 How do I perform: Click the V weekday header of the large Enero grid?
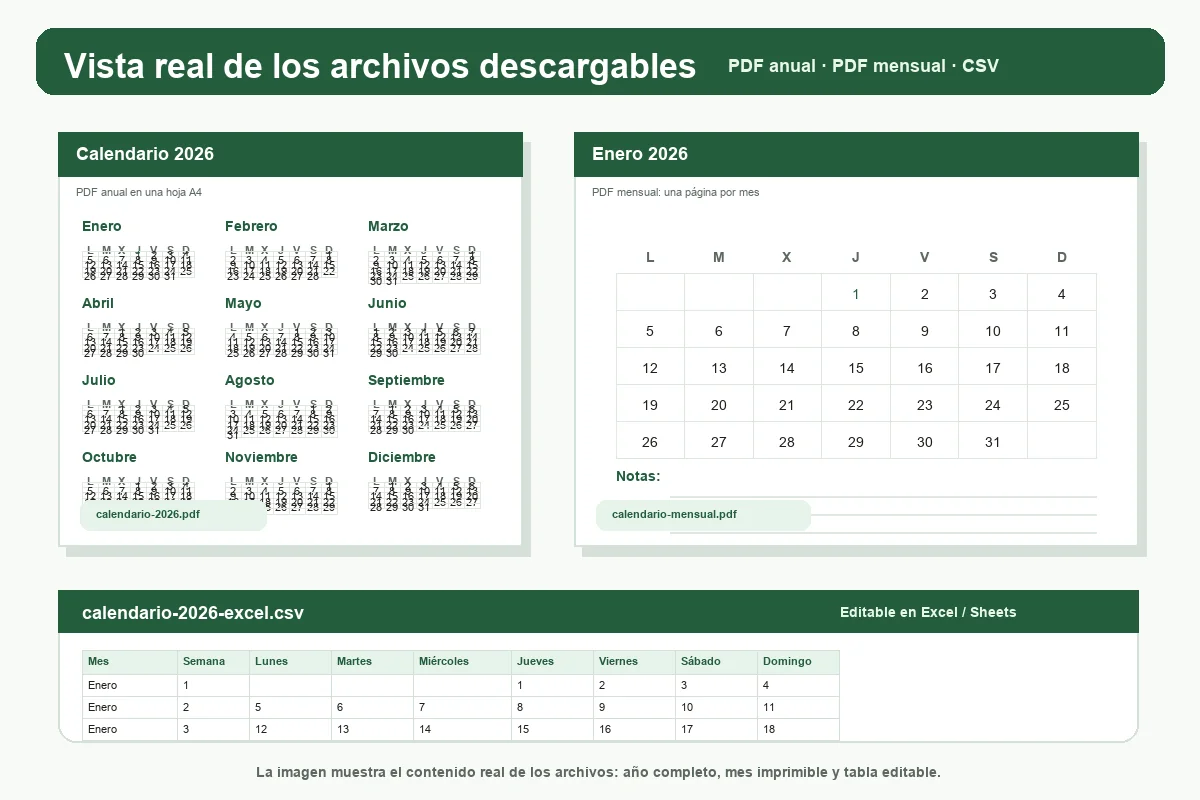point(924,257)
